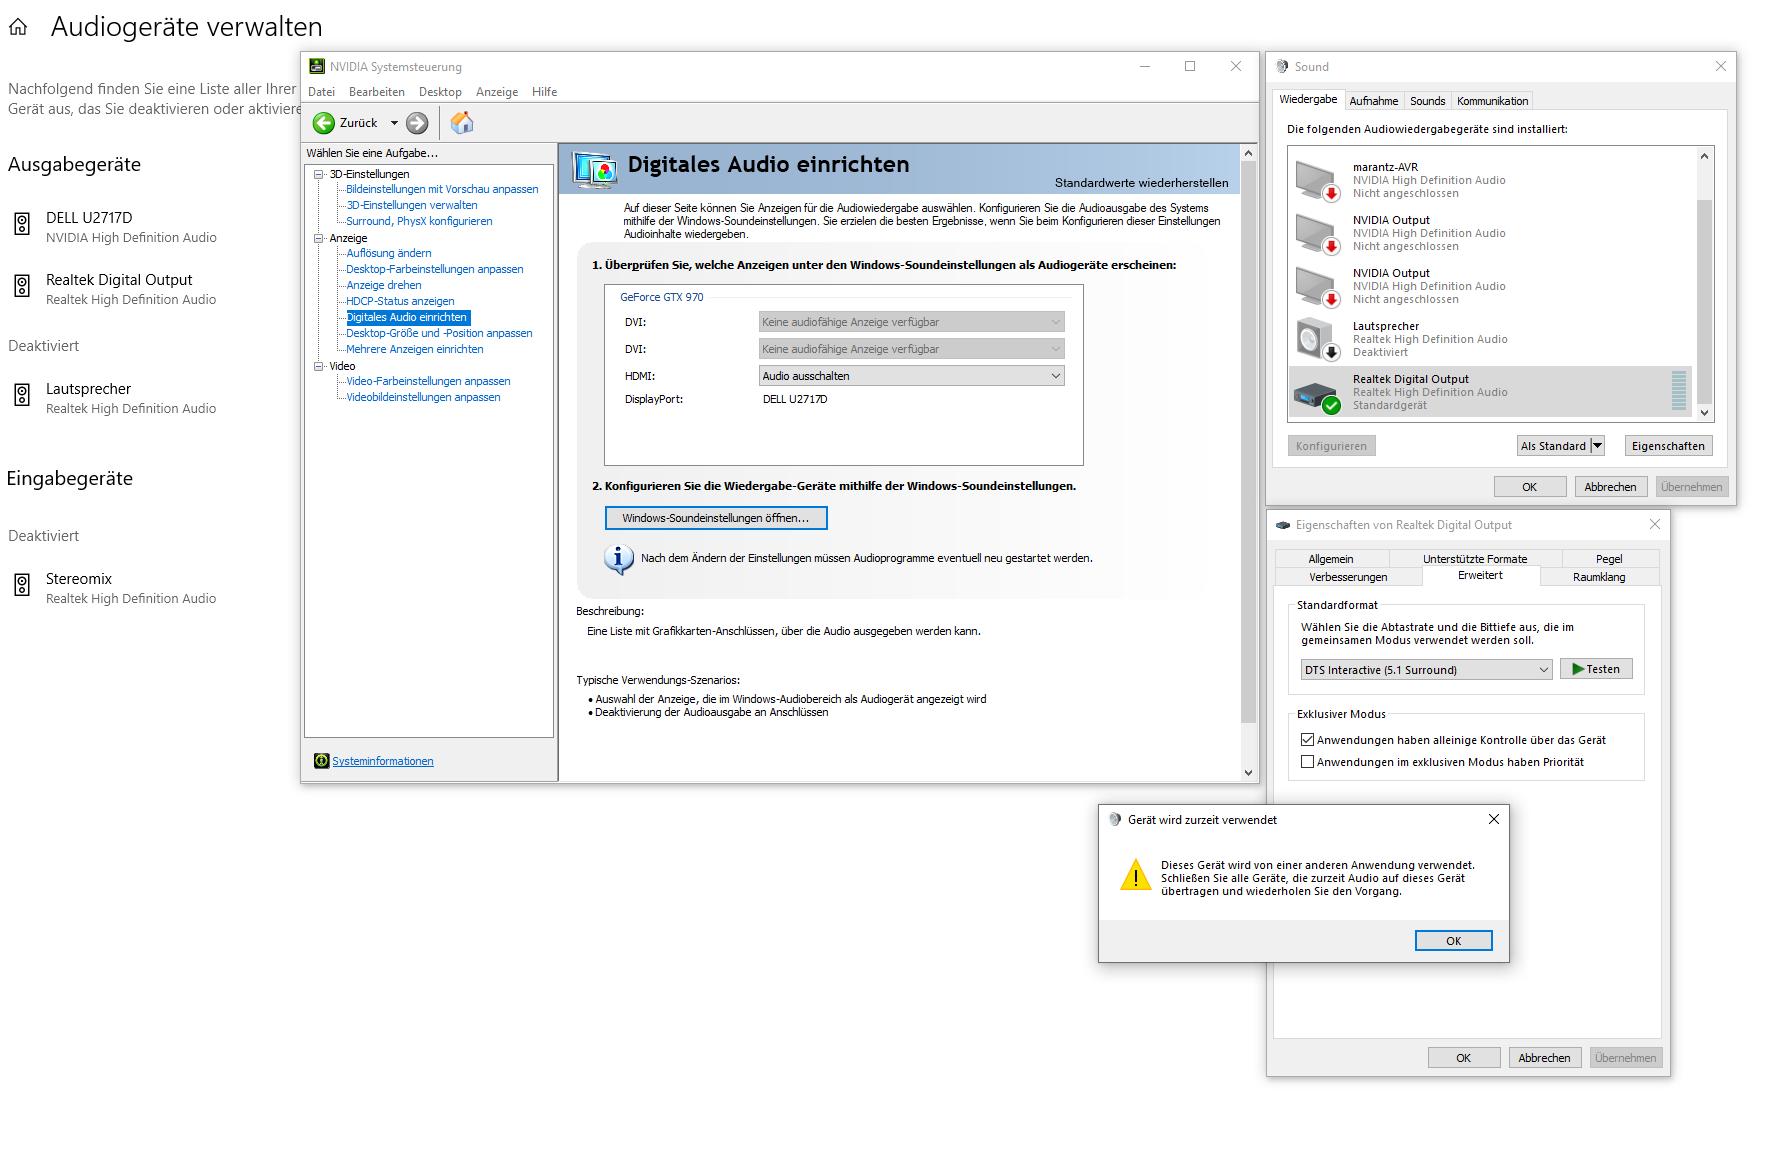Select Video-Farbeinstellungen anpassen tree item

point(428,381)
